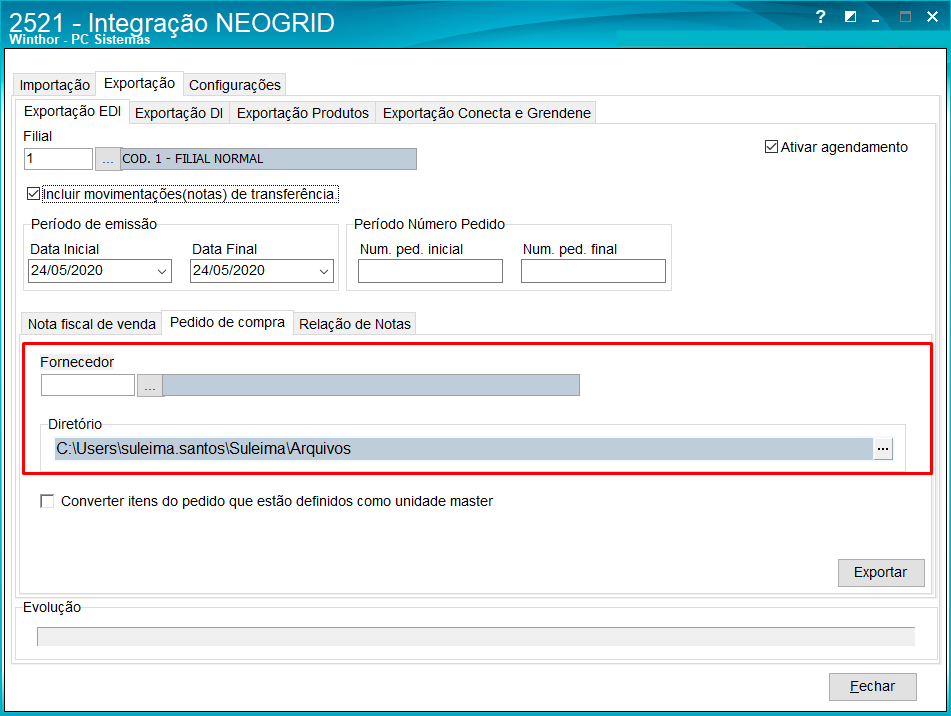Click the Fornecedor code input field
This screenshot has height=716, width=951.
point(88,385)
